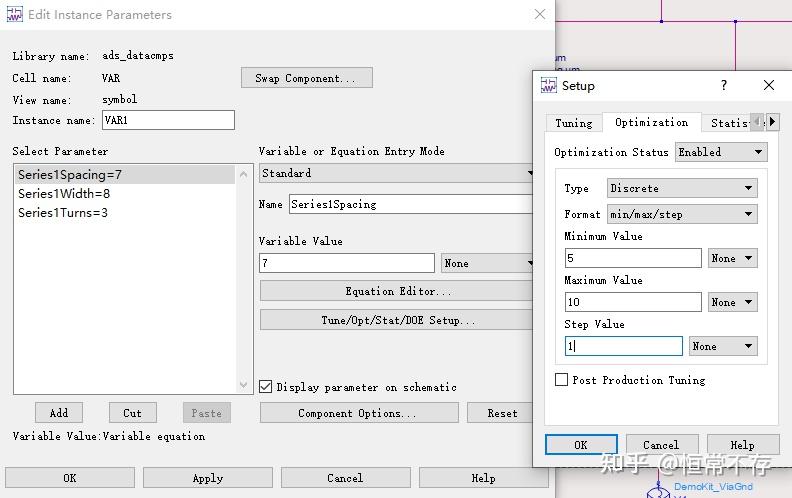Click the Swap Component button
Viewport: 792px width, 498px height.
coord(306,78)
